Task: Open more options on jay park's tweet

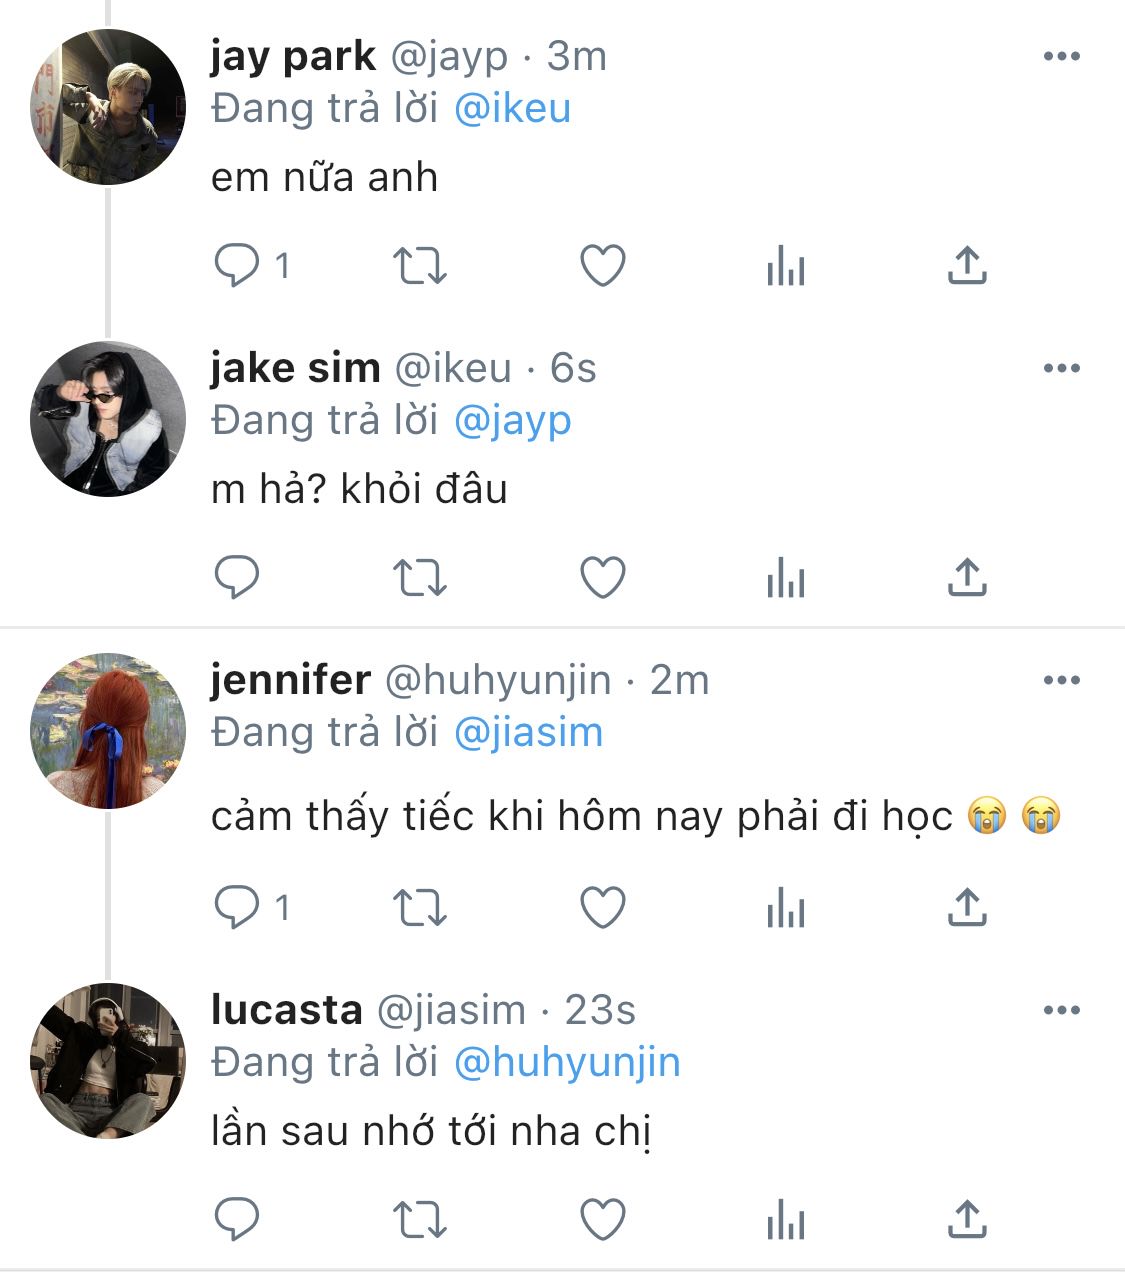Action: pyautogui.click(x=1061, y=56)
